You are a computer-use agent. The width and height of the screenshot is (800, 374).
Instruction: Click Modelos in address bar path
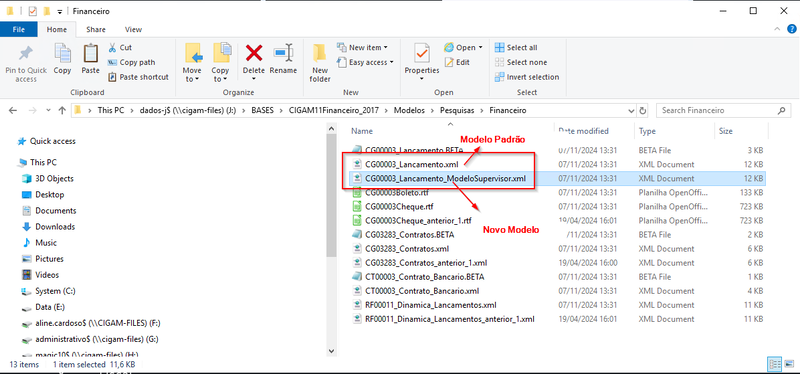tap(408, 110)
